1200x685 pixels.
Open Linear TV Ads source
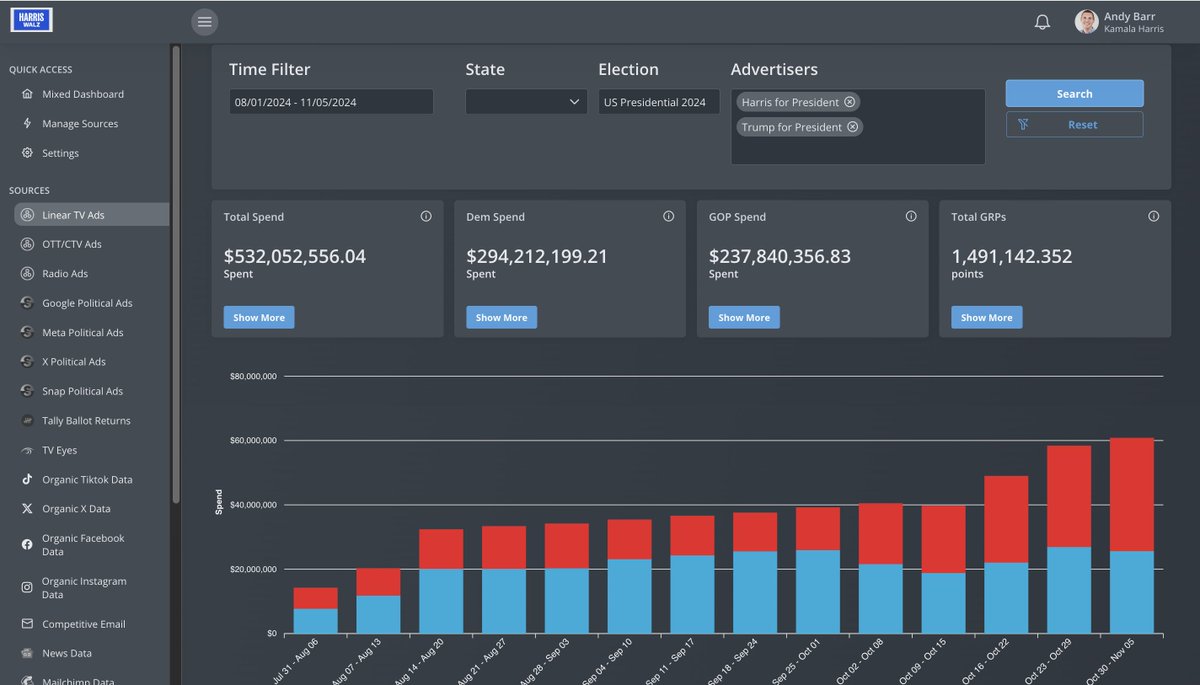(91, 215)
